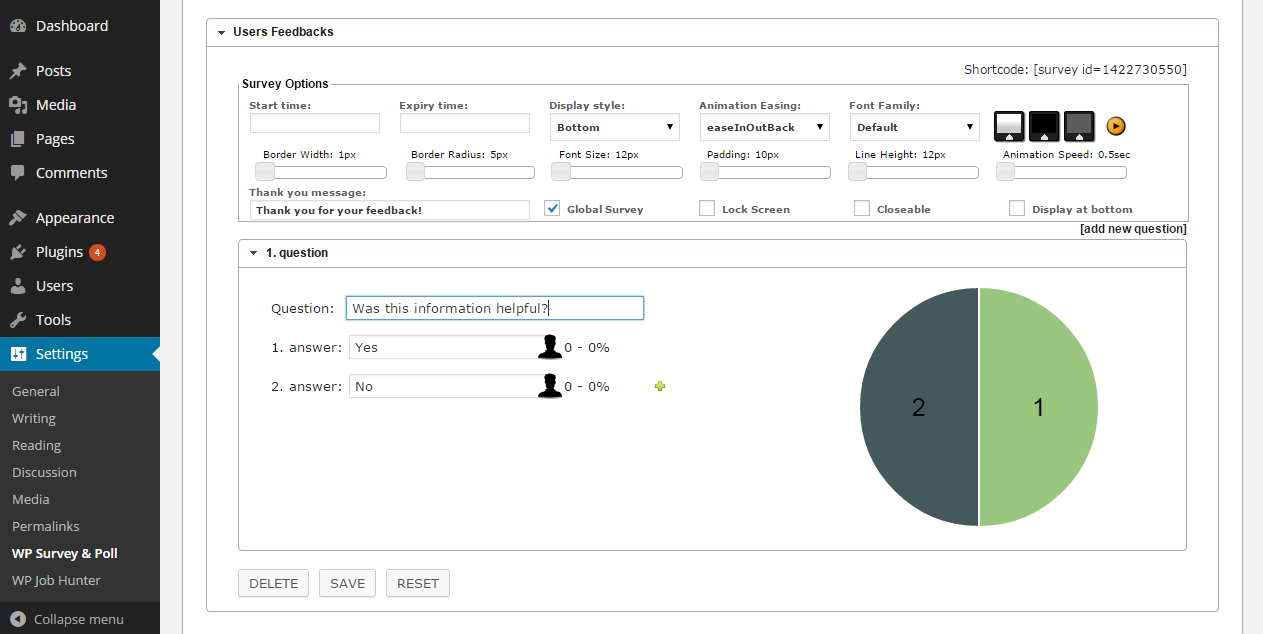Tick the Closeable checkbox
The width and height of the screenshot is (1263, 634).
862,208
